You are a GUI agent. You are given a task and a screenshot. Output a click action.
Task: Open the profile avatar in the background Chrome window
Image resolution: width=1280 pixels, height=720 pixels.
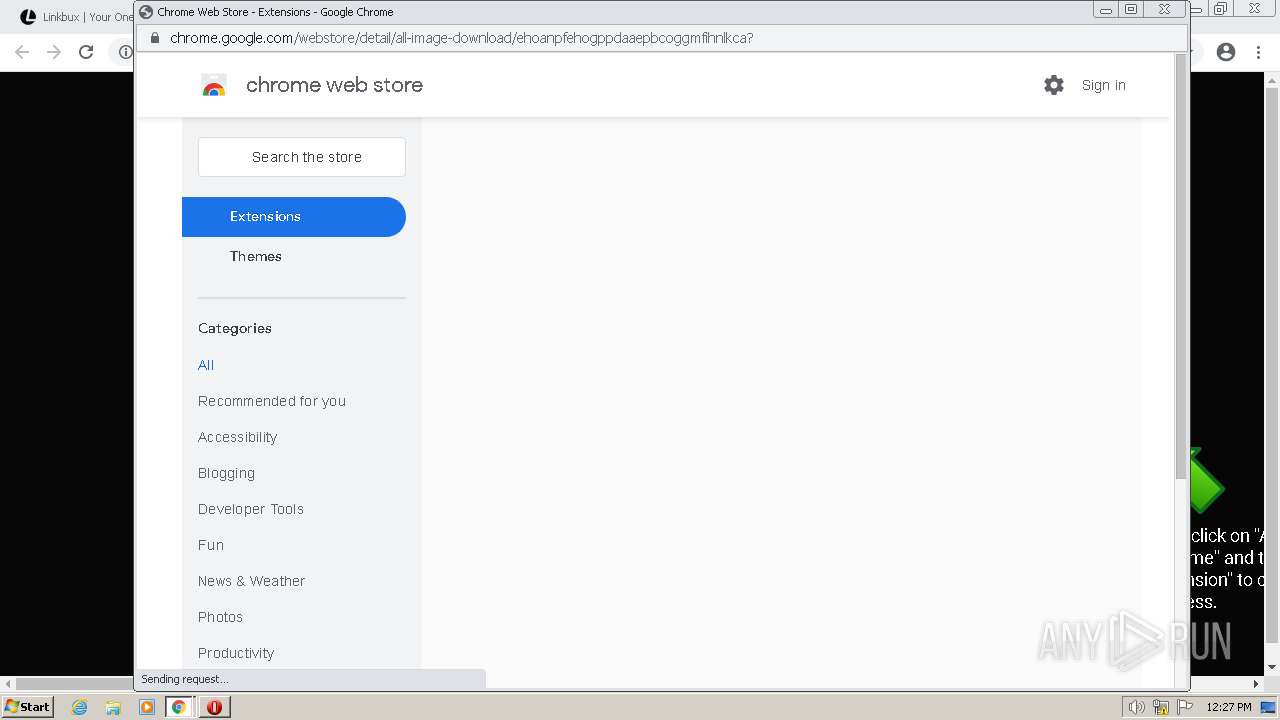(1226, 52)
